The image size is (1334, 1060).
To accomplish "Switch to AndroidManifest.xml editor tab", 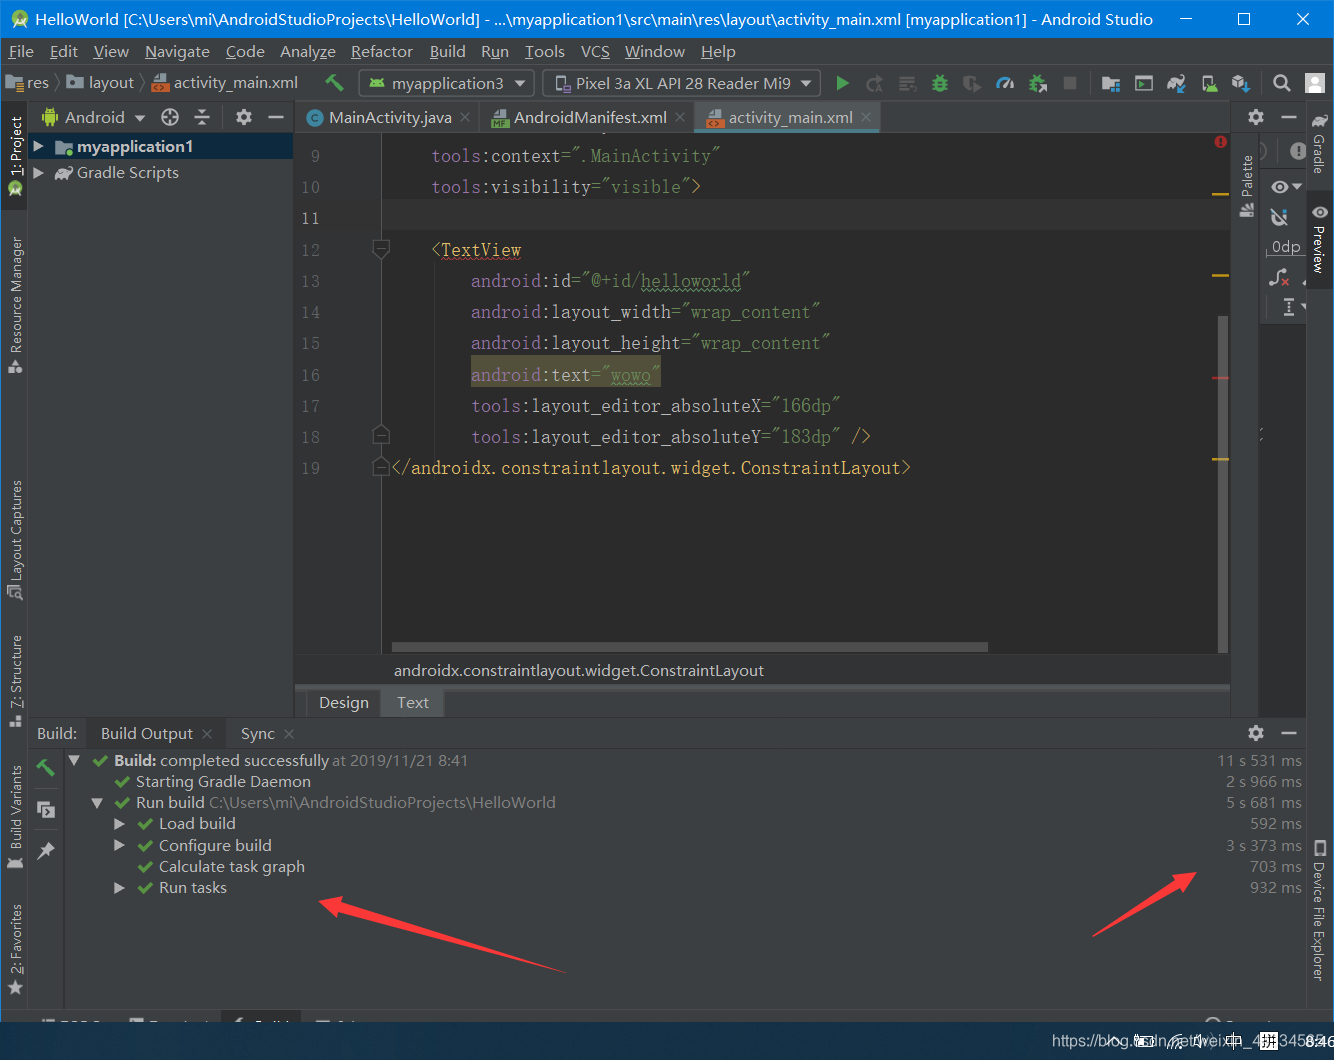I will coord(588,117).
